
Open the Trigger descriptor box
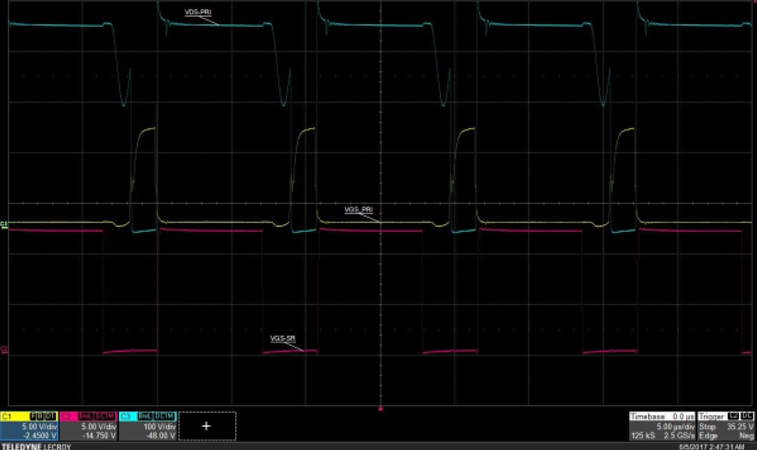[726, 426]
